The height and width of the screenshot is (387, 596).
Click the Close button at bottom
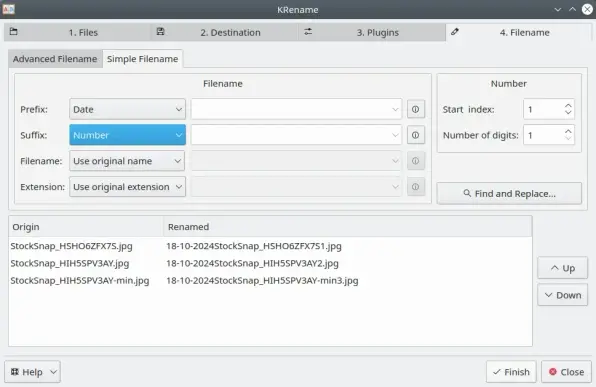click(x=566, y=372)
